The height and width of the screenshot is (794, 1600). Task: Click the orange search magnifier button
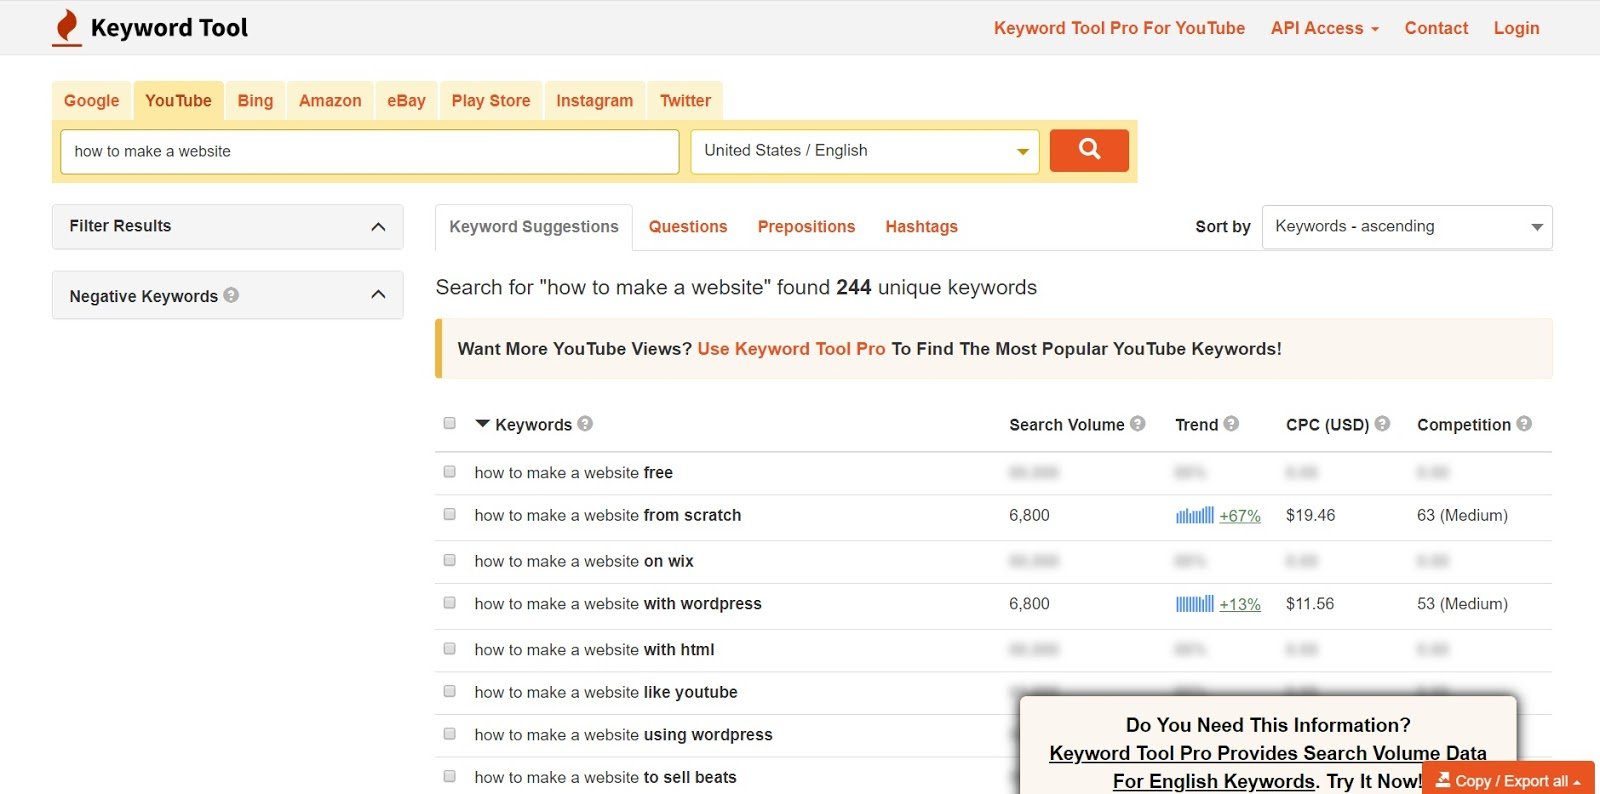point(1089,150)
